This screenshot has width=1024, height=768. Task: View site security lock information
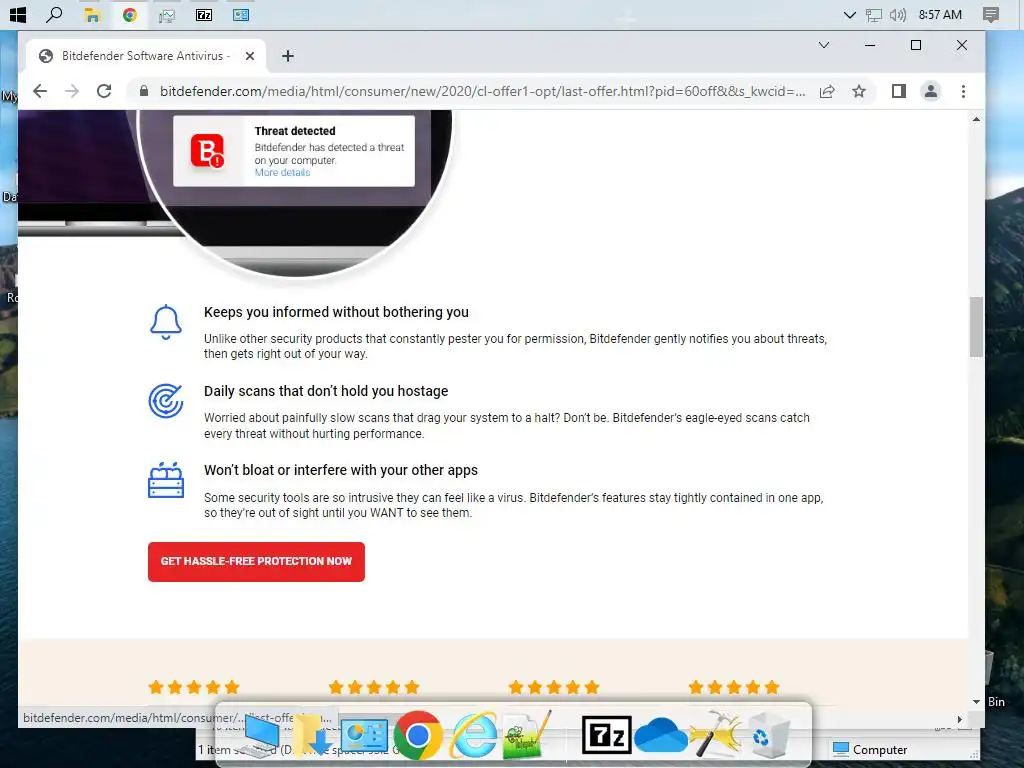144,91
